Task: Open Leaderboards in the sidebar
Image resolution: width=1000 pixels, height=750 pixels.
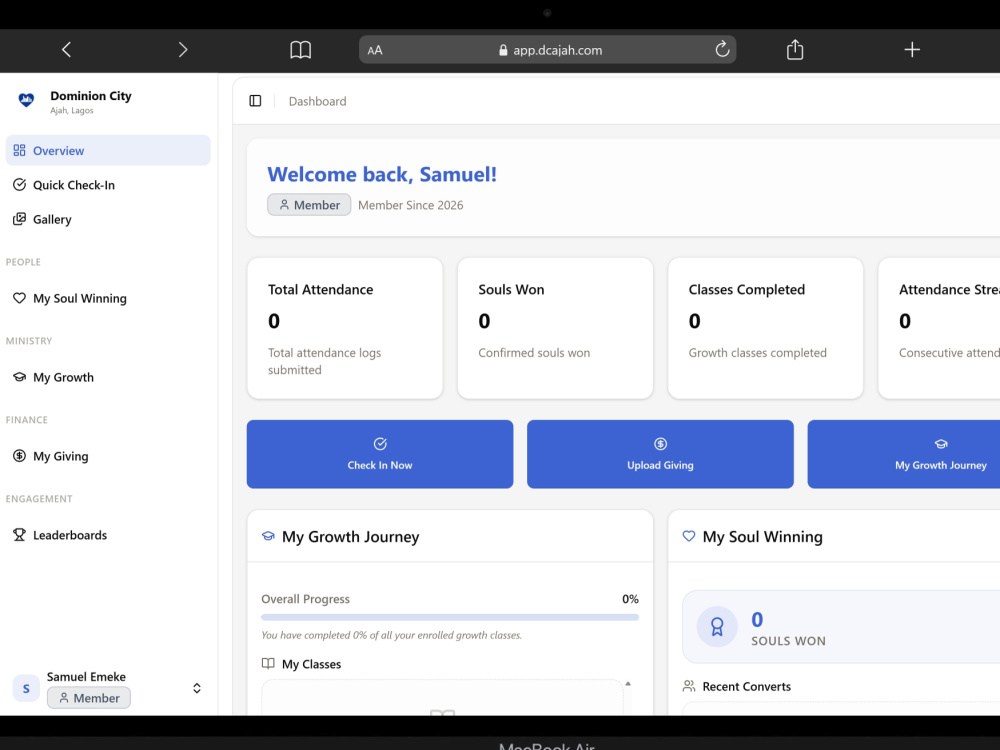Action: point(108,535)
